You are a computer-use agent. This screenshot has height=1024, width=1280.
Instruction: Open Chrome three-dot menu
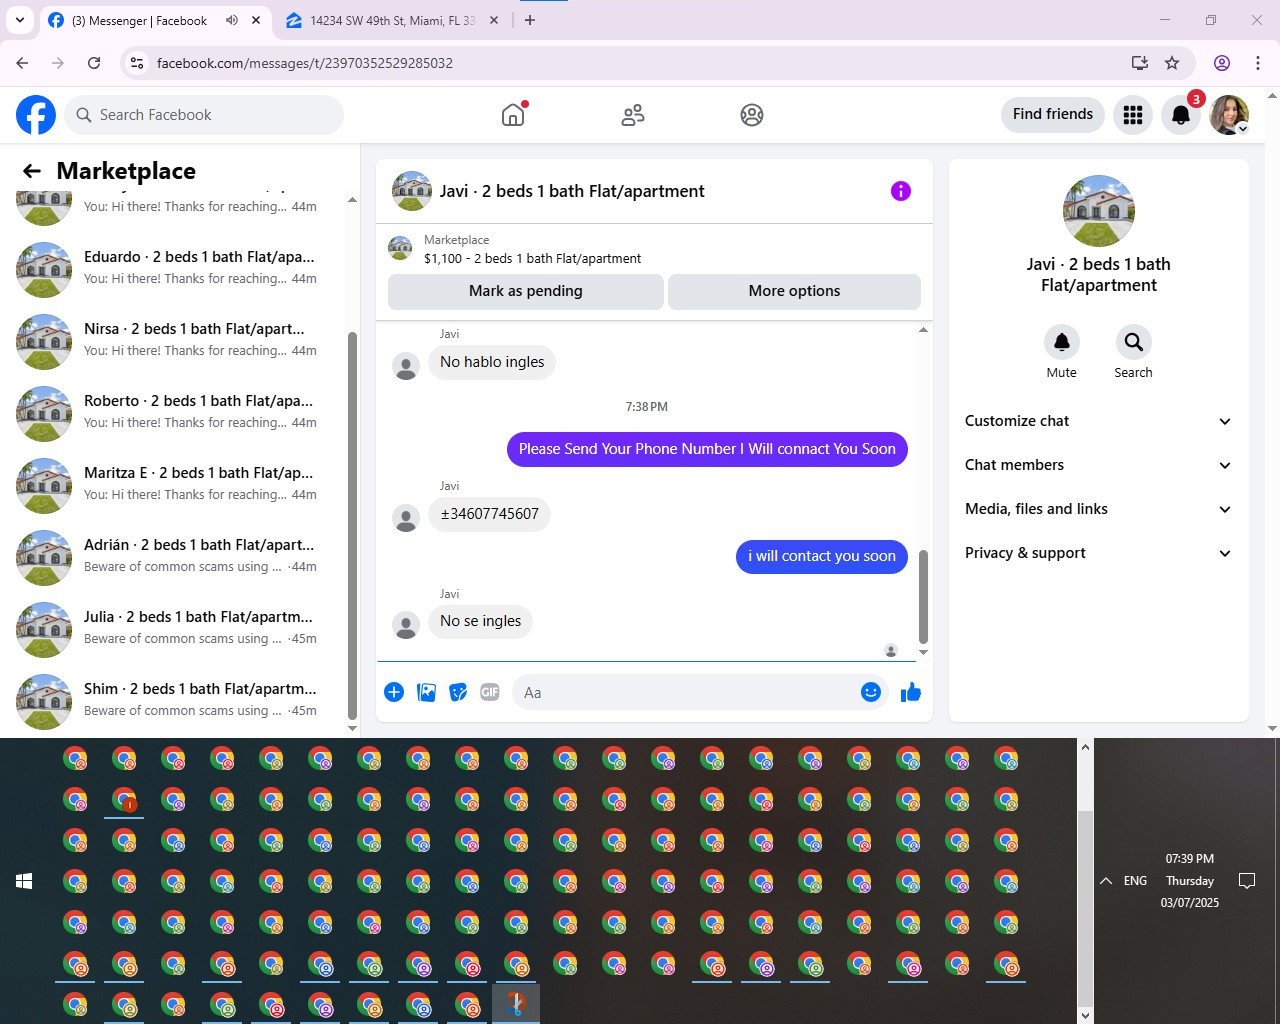point(1258,63)
